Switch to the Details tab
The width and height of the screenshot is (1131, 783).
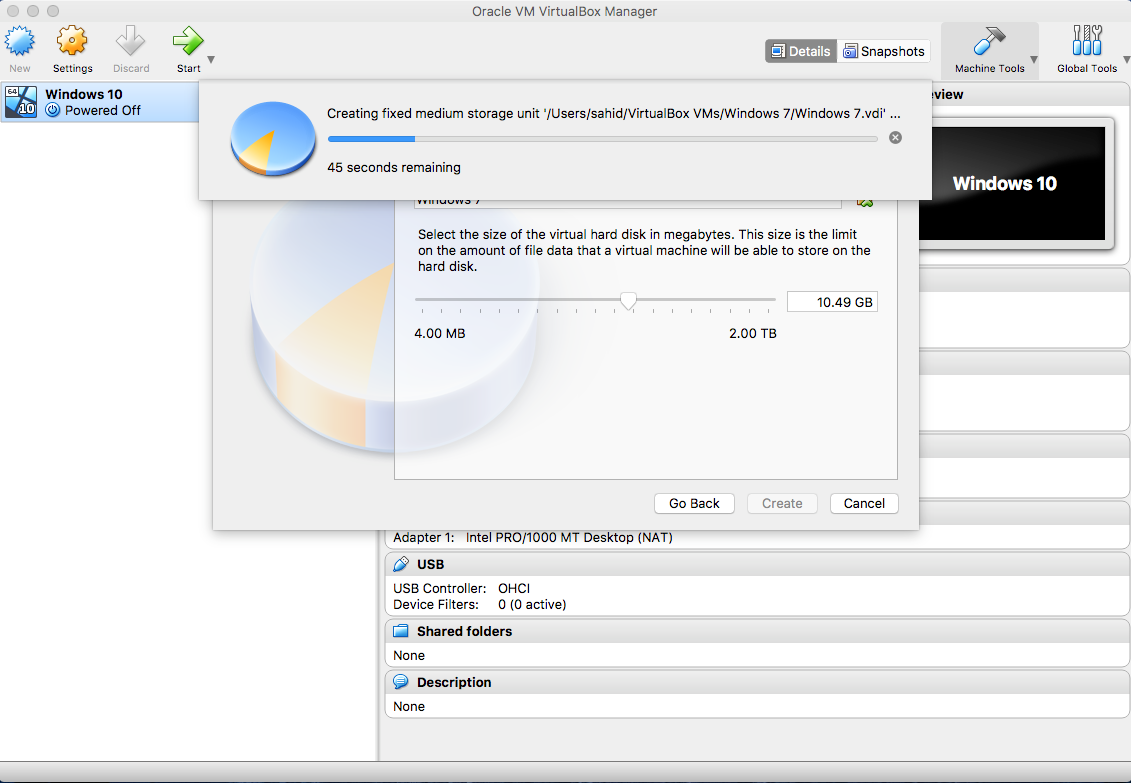click(x=801, y=51)
